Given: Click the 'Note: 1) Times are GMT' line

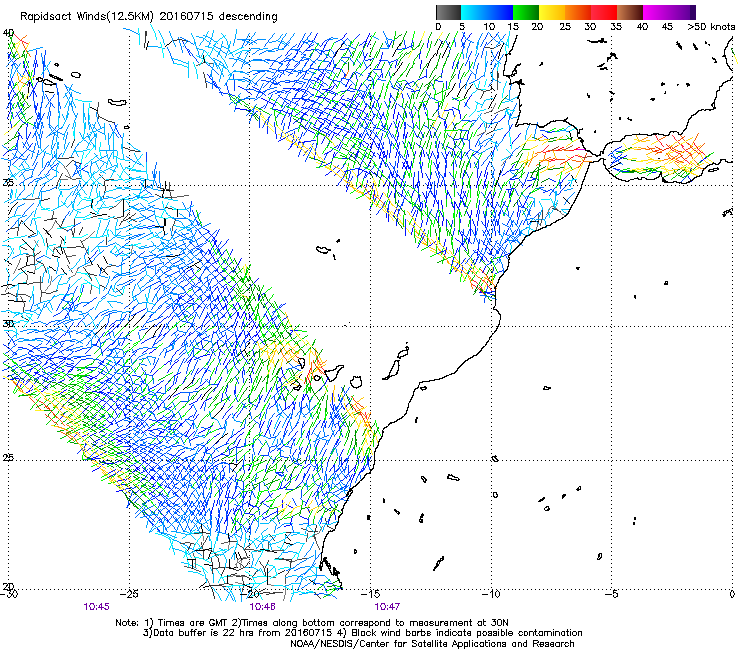Looking at the screenshot, I should coord(312,623).
